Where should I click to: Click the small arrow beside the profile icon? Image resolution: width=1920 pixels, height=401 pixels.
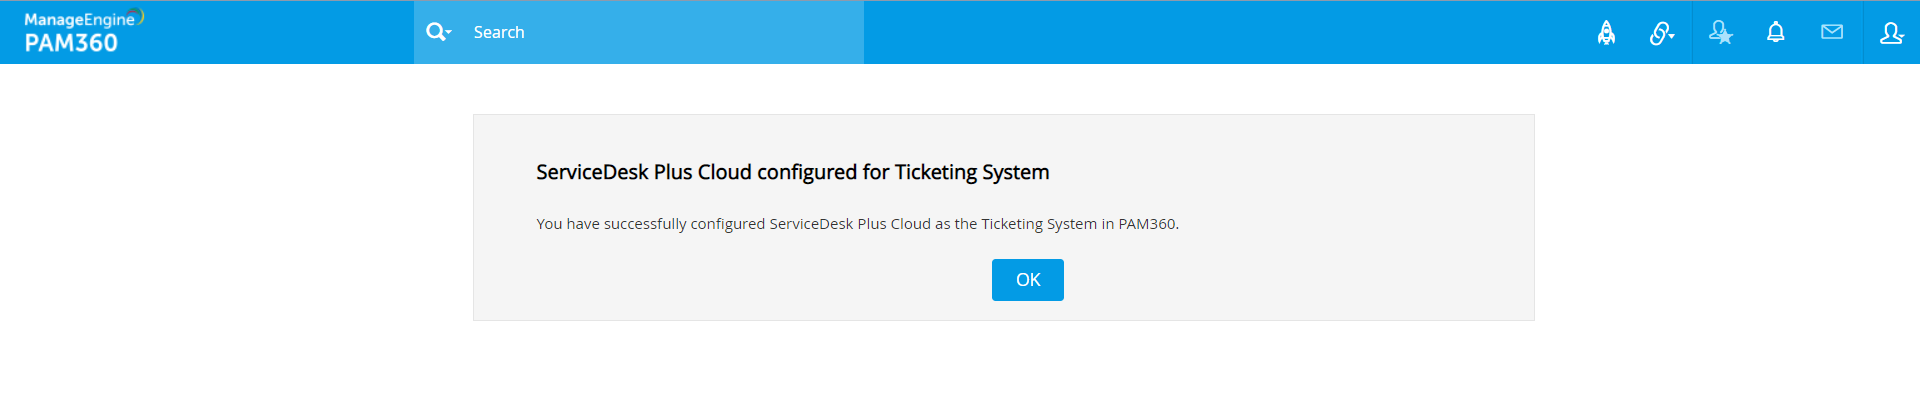[x=1900, y=38]
